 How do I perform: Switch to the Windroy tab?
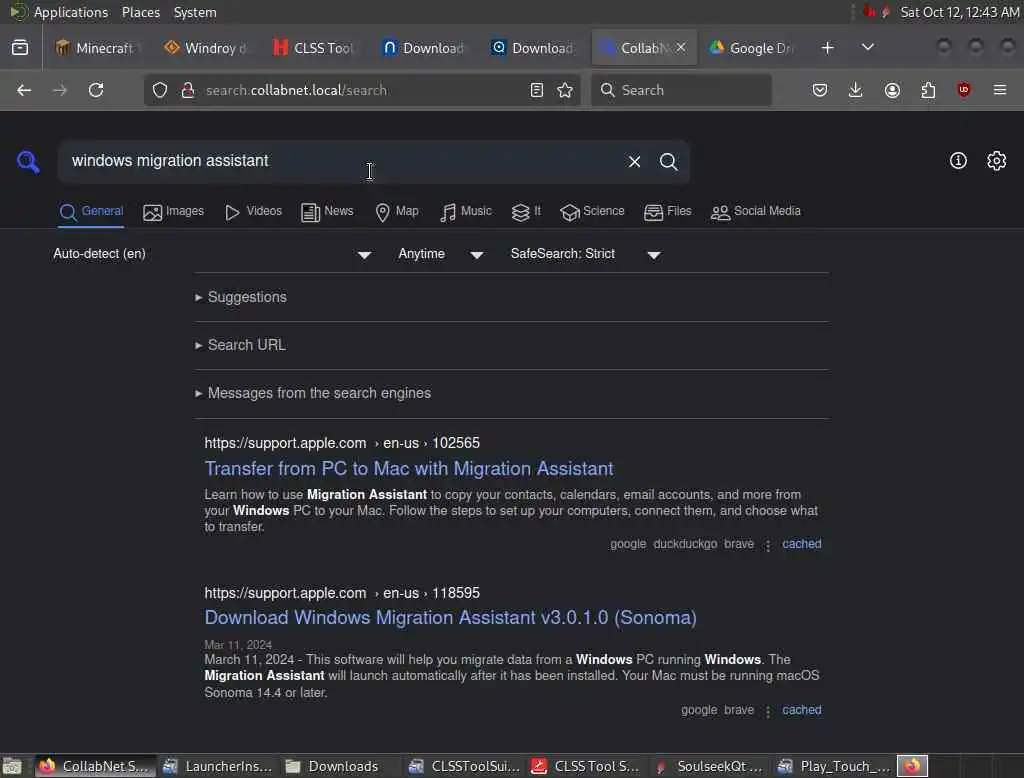point(206,48)
